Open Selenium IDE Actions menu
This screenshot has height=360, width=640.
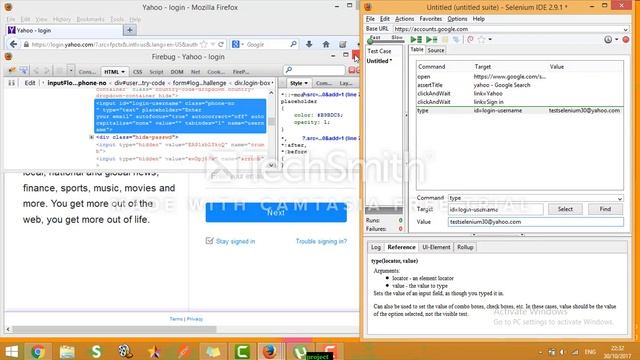pos(404,19)
